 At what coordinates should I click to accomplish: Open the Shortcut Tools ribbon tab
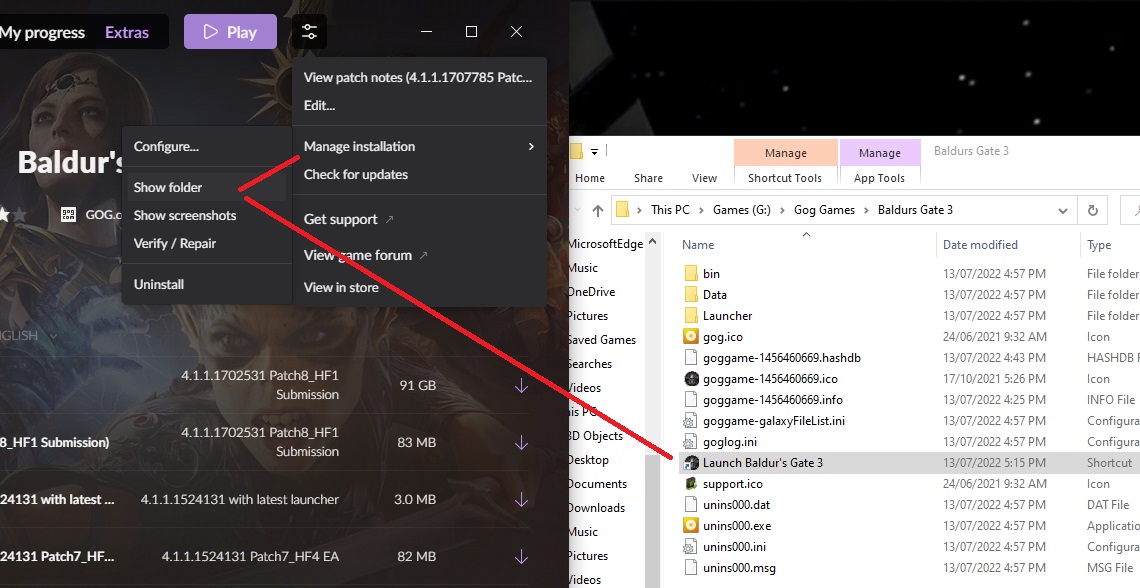[x=785, y=178]
